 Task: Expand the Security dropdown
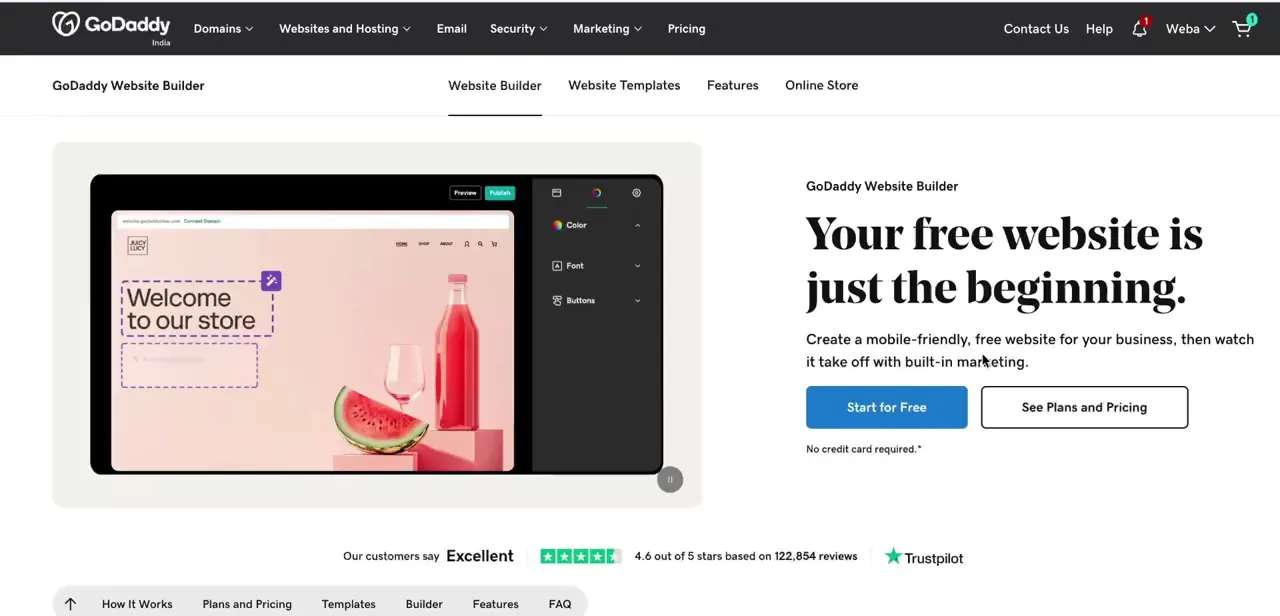519,29
